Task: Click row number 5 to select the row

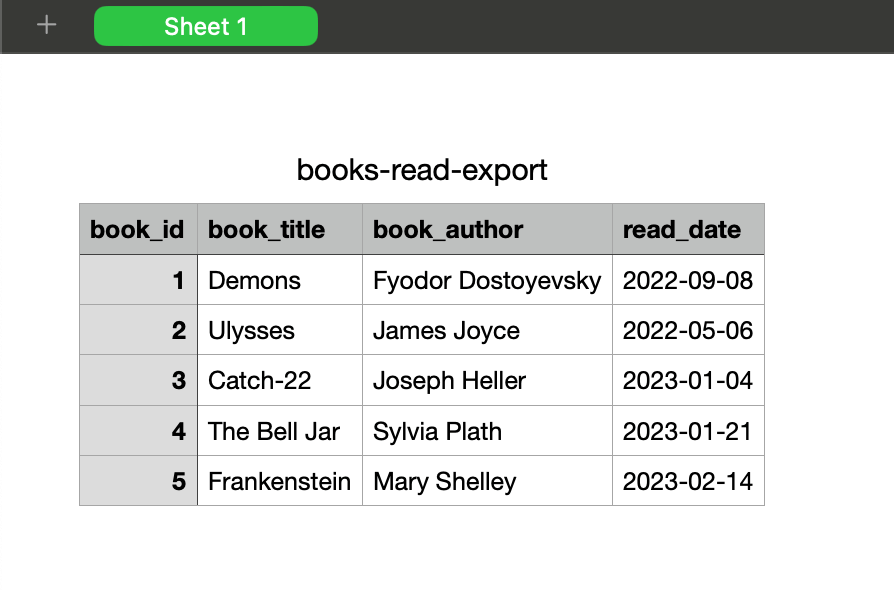Action: click(x=137, y=481)
